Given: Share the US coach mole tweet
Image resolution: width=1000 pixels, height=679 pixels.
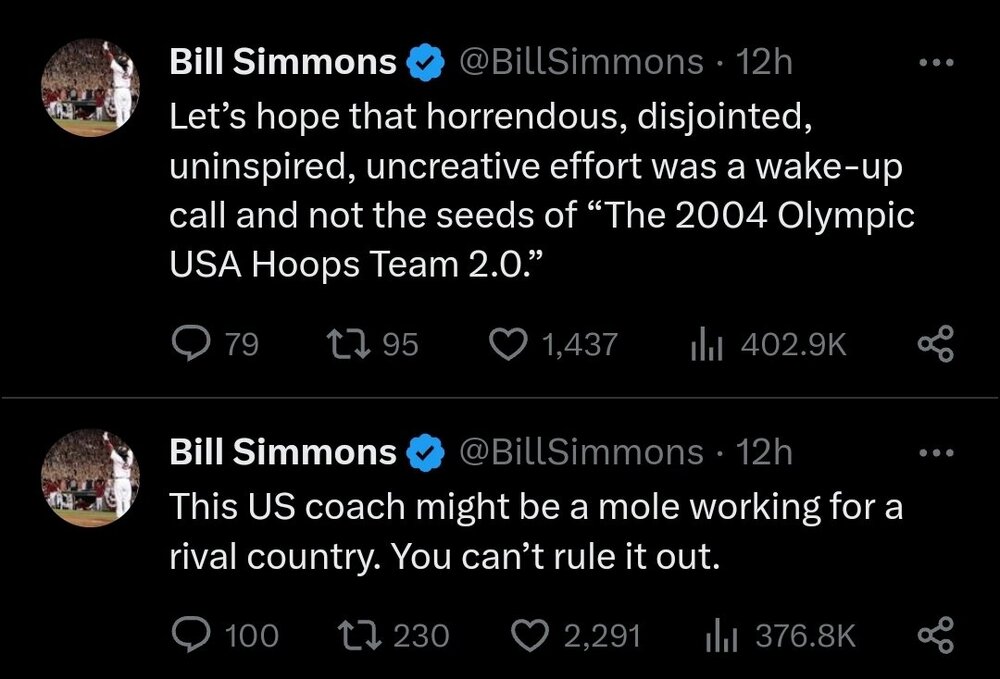Looking at the screenshot, I should (937, 635).
